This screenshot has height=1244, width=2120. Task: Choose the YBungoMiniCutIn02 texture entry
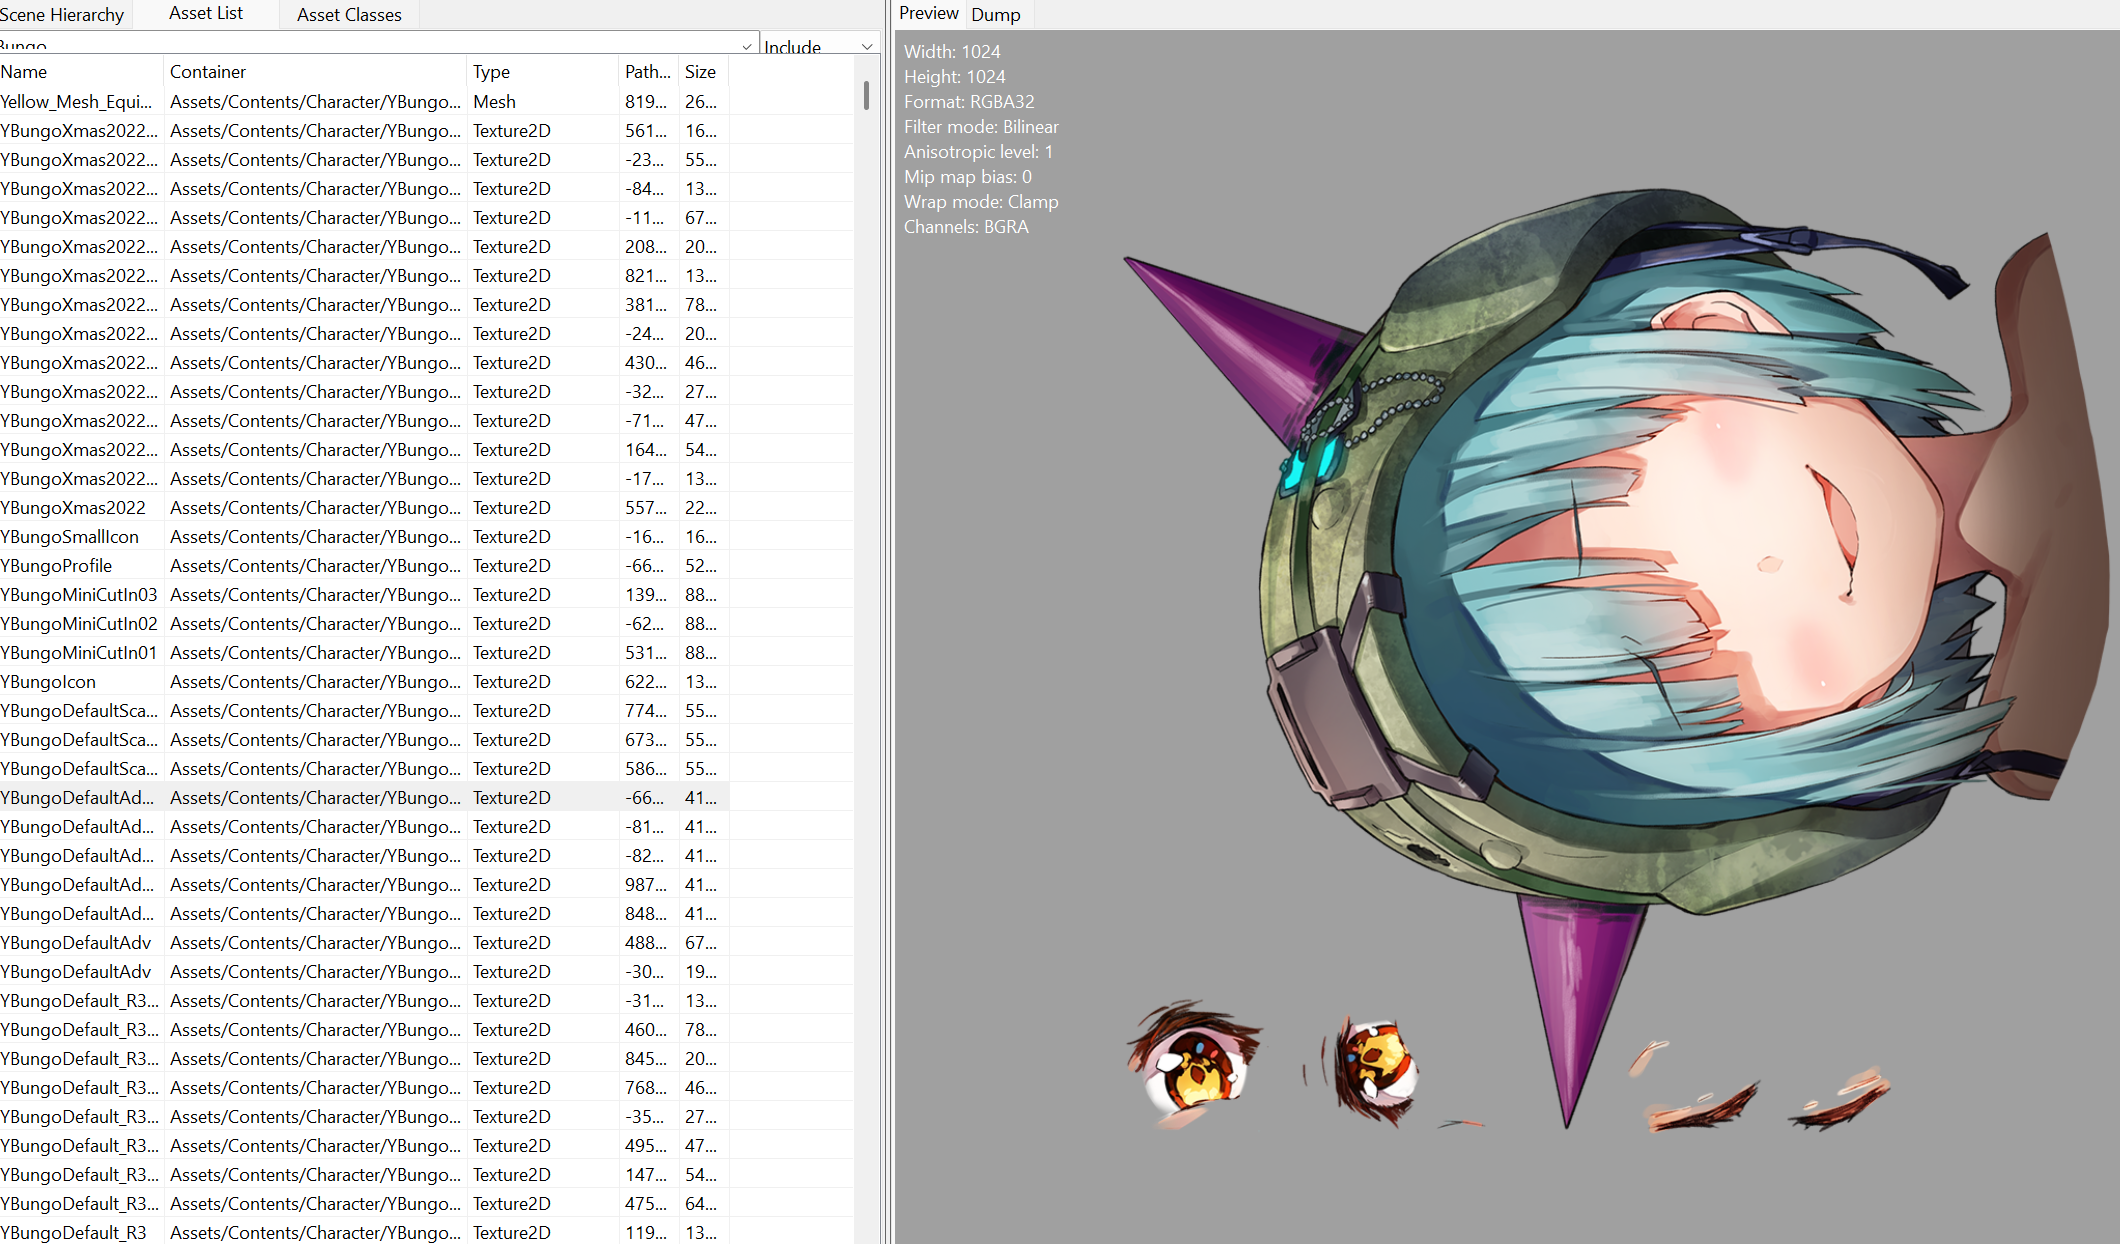click(x=79, y=624)
